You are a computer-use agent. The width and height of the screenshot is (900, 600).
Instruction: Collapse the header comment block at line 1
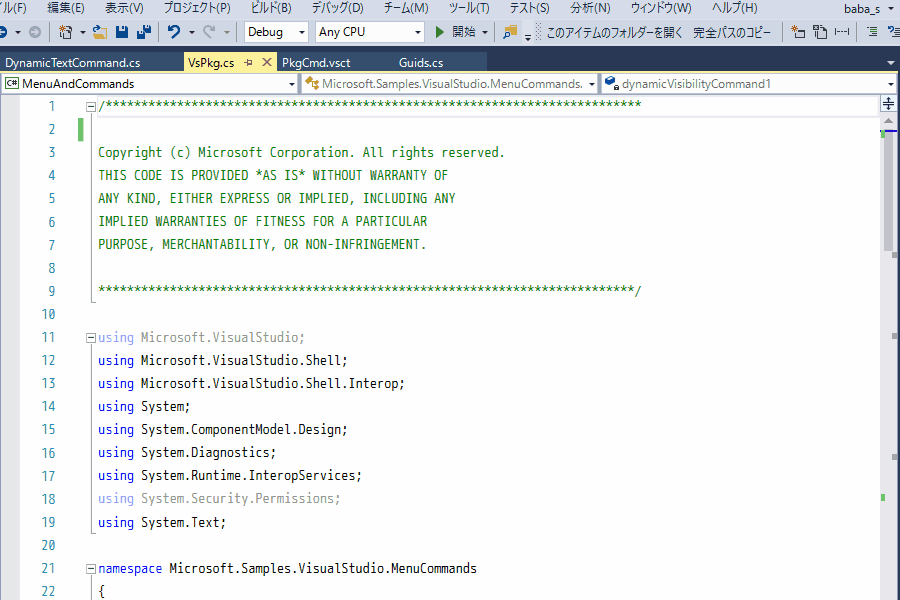point(90,106)
